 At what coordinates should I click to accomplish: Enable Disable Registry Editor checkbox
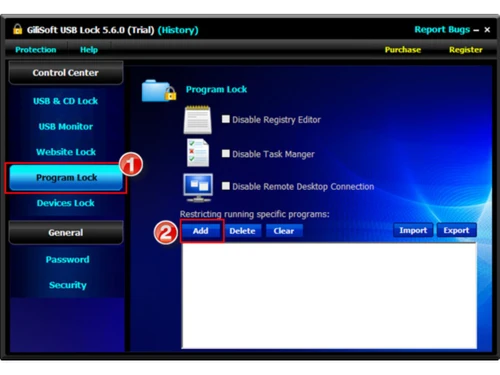coord(226,119)
